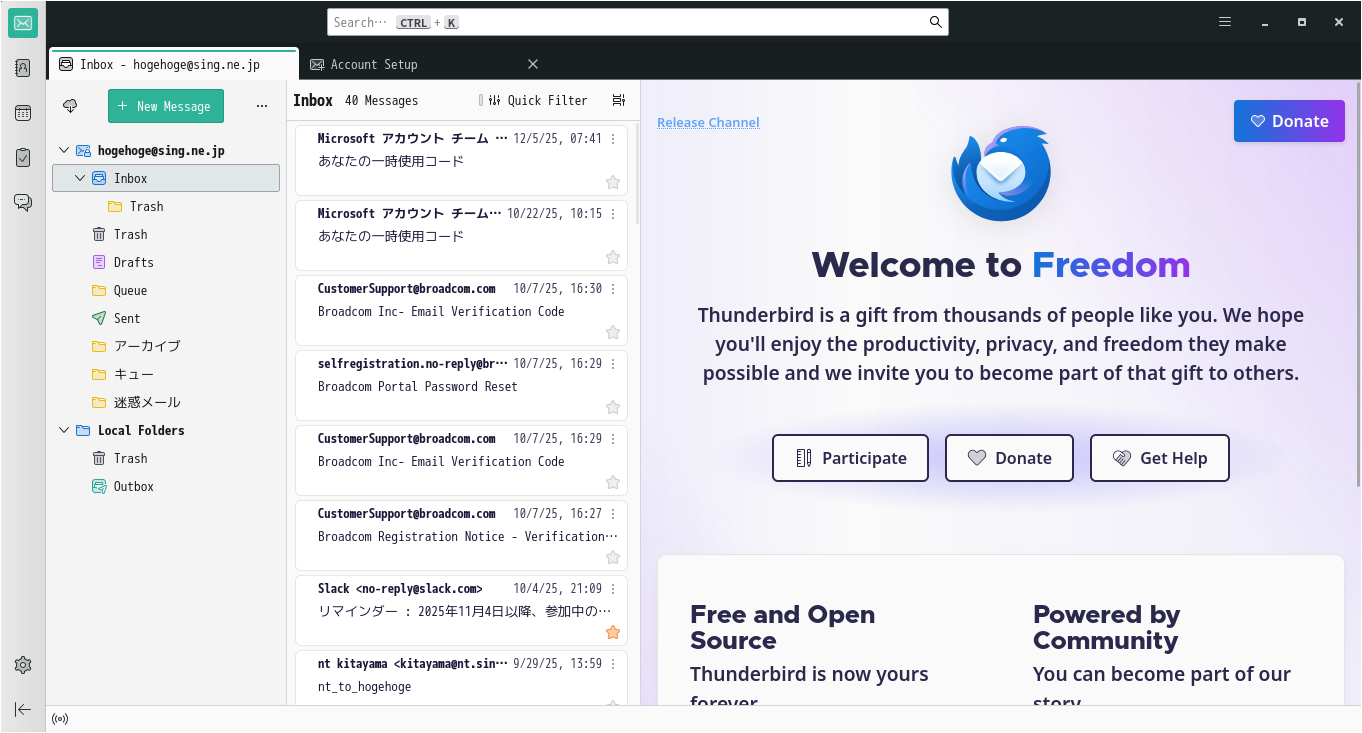The image size is (1362, 733).
Task: Open the Calendar space
Action: point(23,113)
